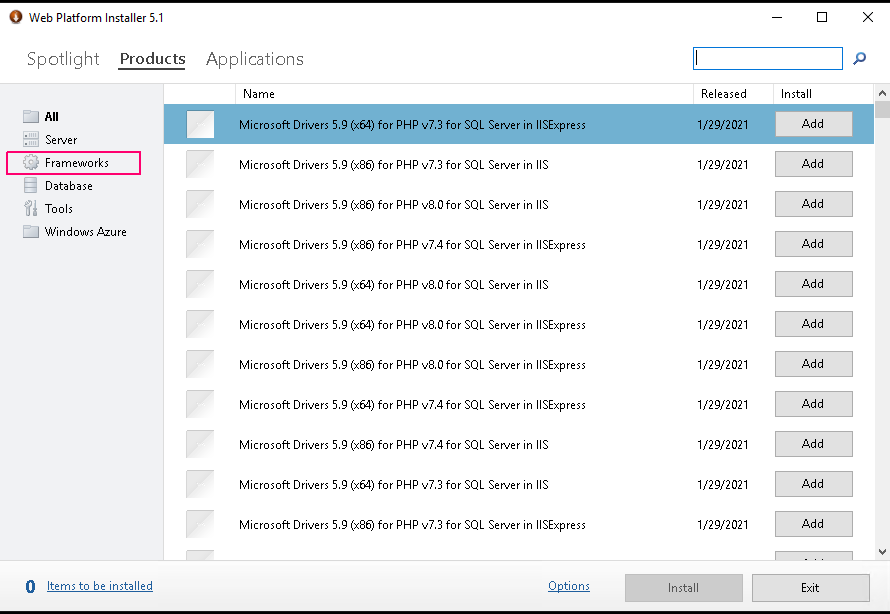
Task: Open the Database category icon
Action: coord(31,186)
